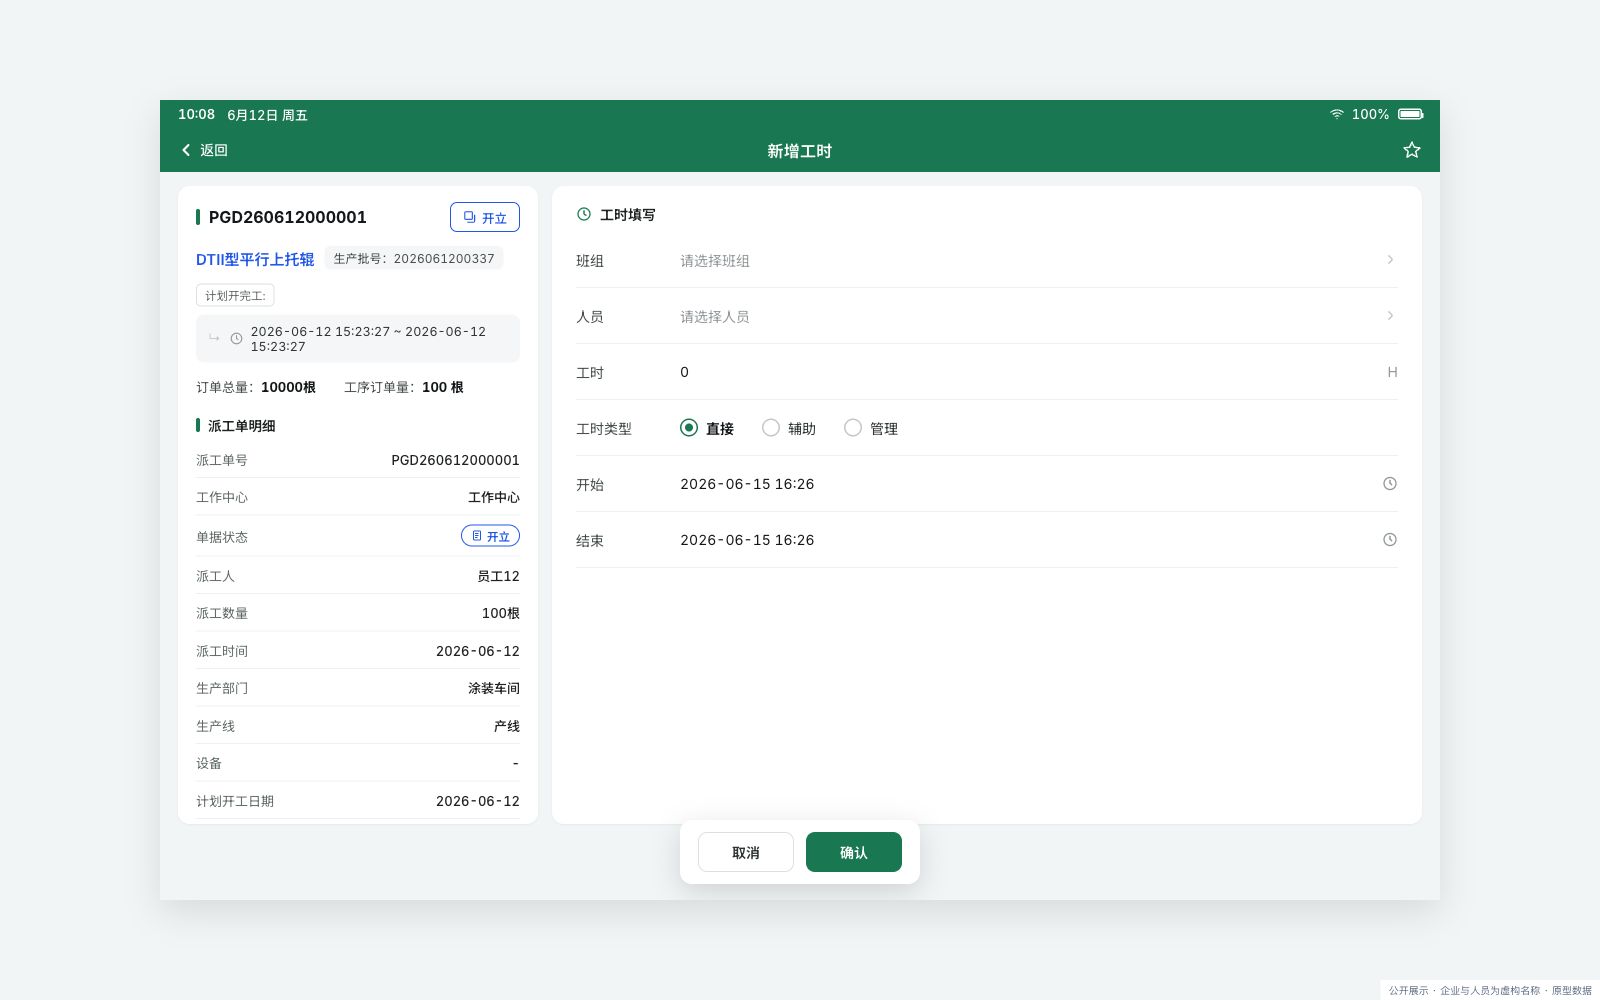Click the 10:08 time in status bar
Image resolution: width=1600 pixels, height=1000 pixels.
click(196, 114)
